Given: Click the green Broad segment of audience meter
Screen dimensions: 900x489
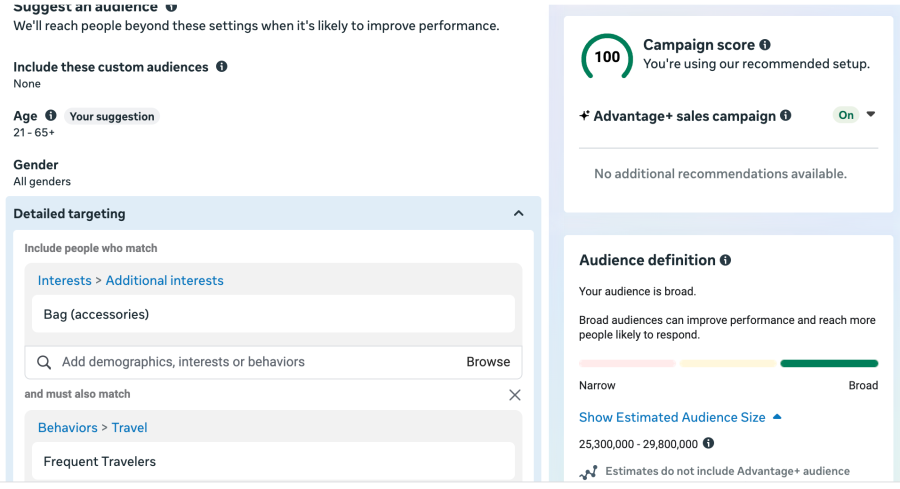Looking at the screenshot, I should [829, 364].
